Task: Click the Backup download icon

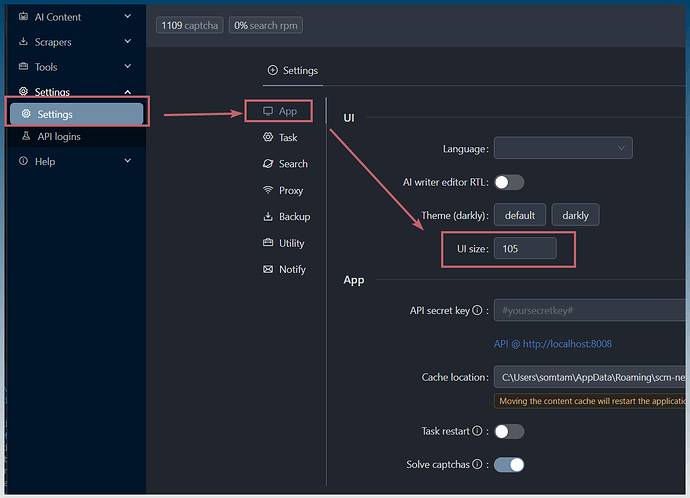Action: click(268, 216)
